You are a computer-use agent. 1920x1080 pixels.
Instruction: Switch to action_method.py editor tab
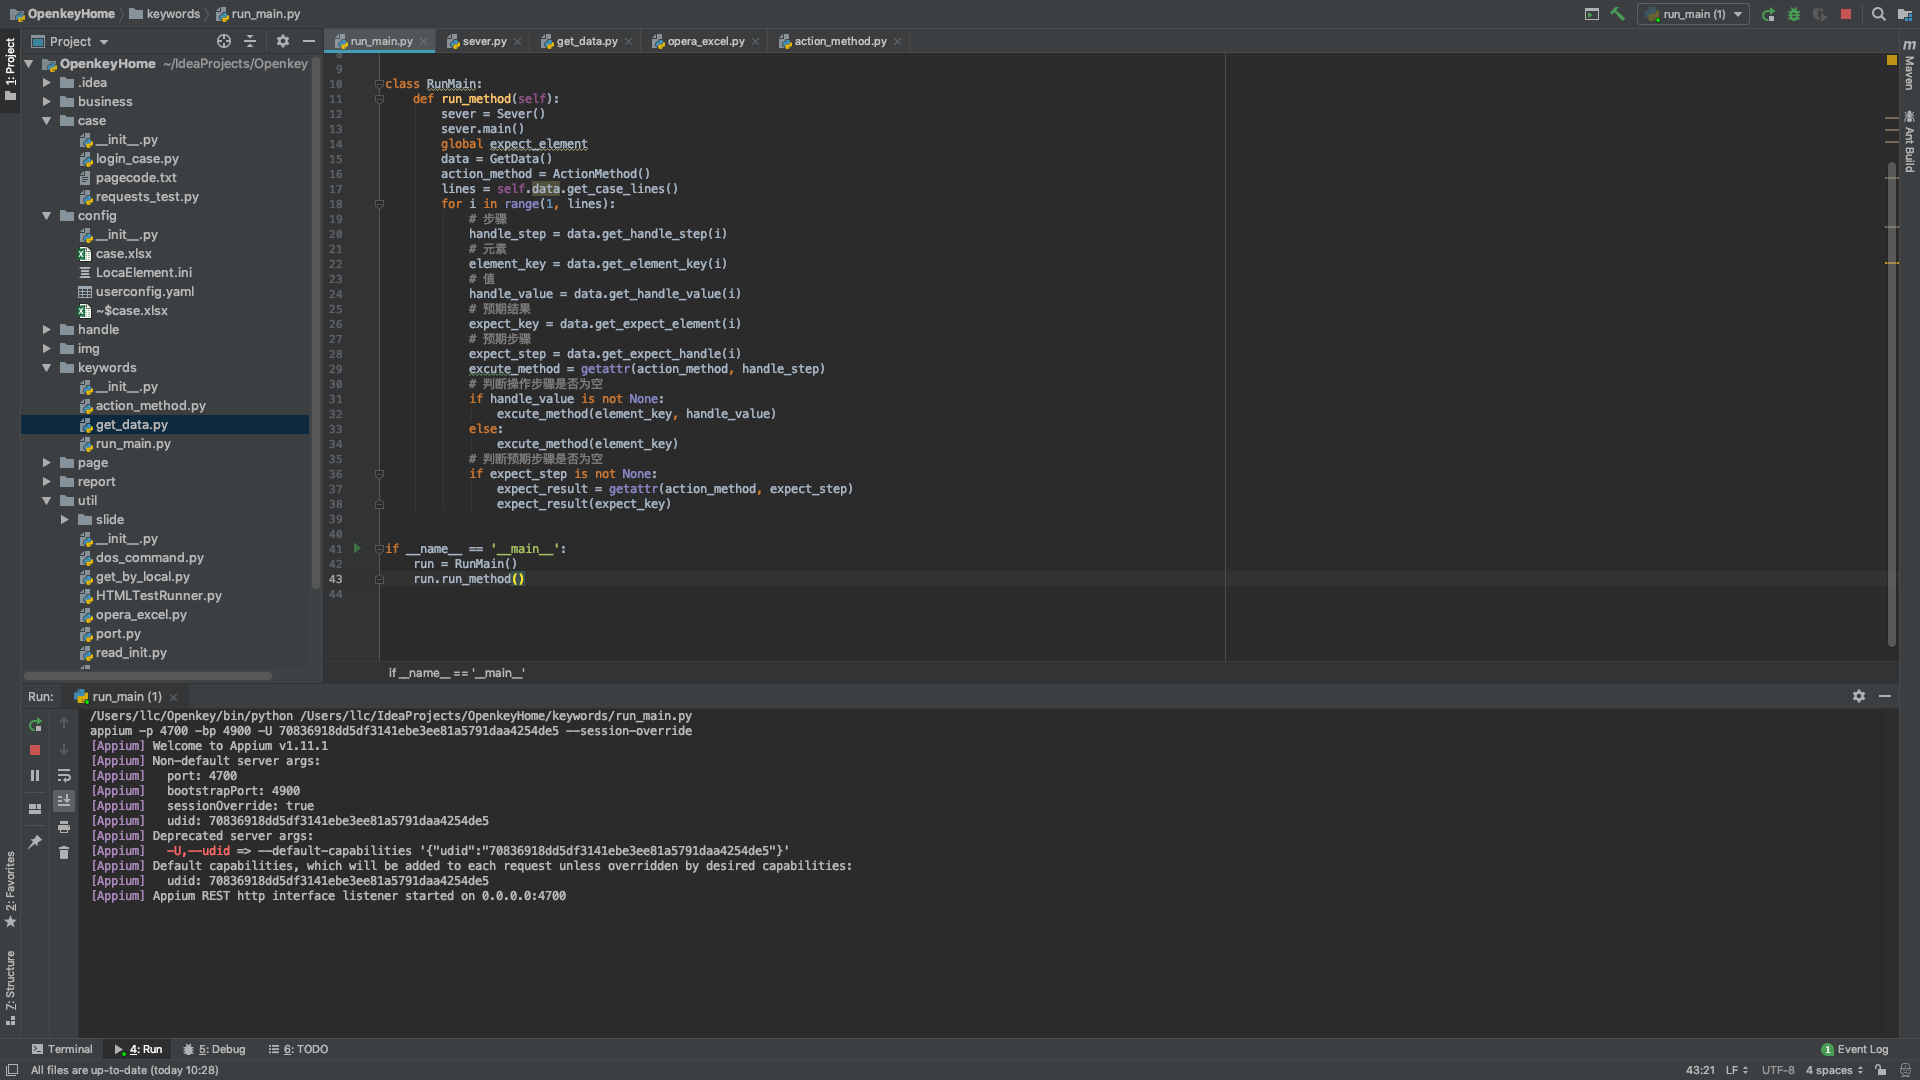tap(839, 41)
